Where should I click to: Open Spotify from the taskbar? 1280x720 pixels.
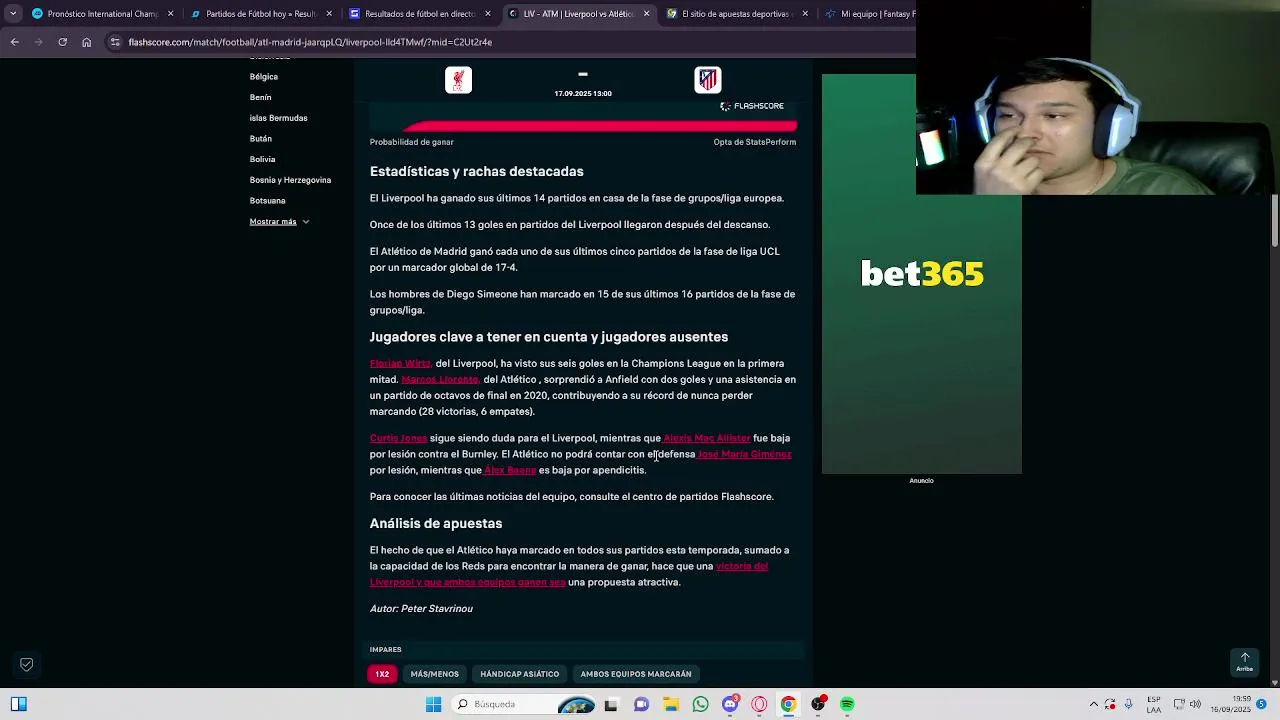[847, 704]
